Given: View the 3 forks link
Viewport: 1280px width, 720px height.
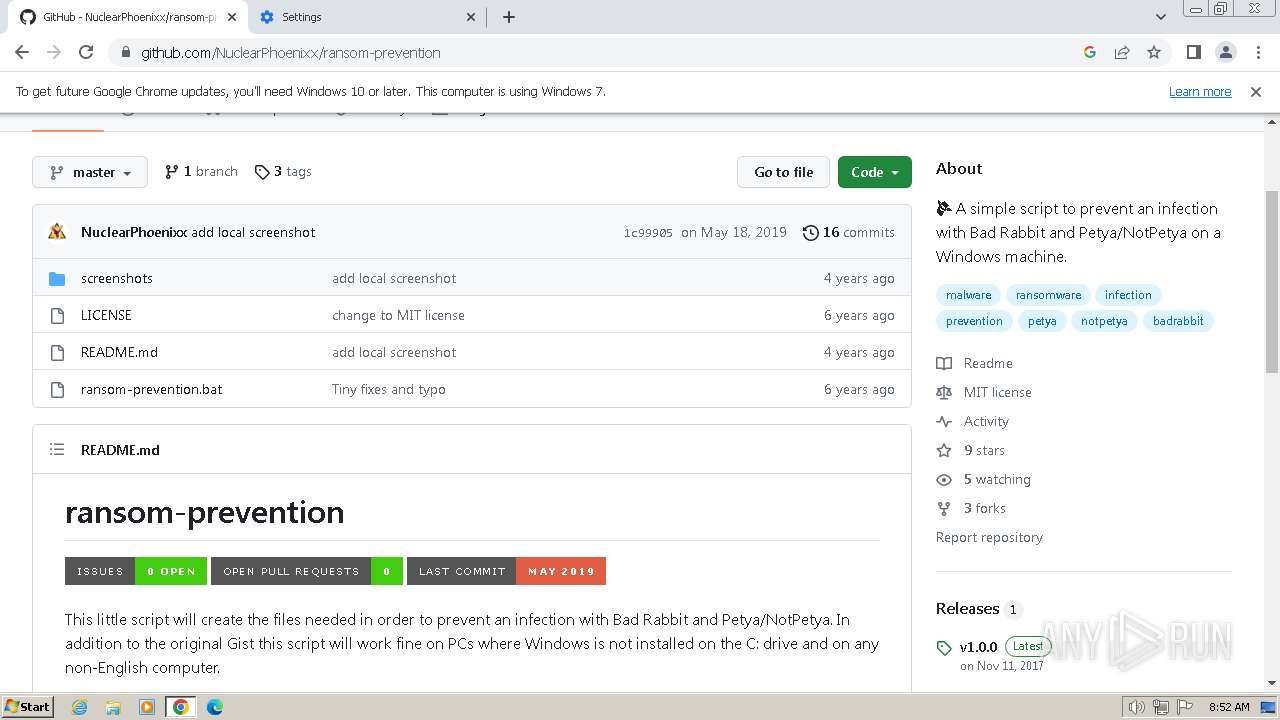Looking at the screenshot, I should [971, 508].
